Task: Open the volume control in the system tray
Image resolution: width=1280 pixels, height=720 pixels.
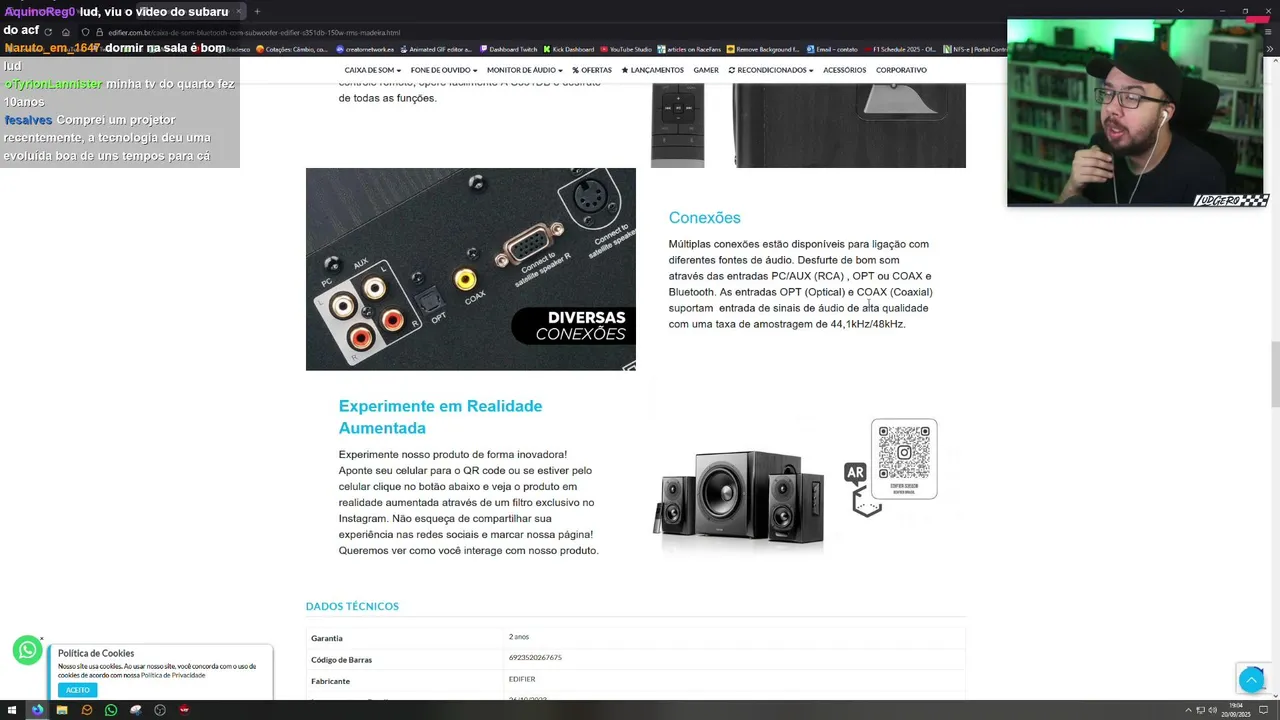Action: click(1212, 710)
